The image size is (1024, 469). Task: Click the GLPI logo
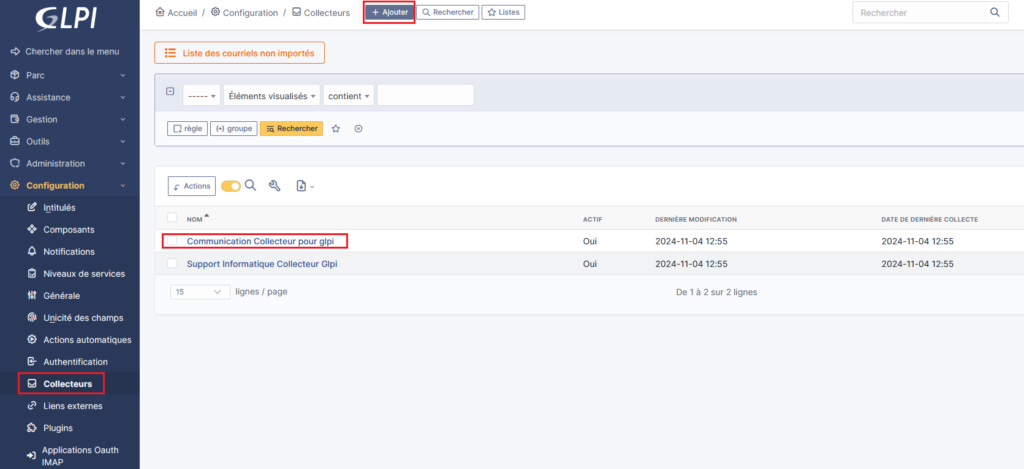tap(67, 18)
